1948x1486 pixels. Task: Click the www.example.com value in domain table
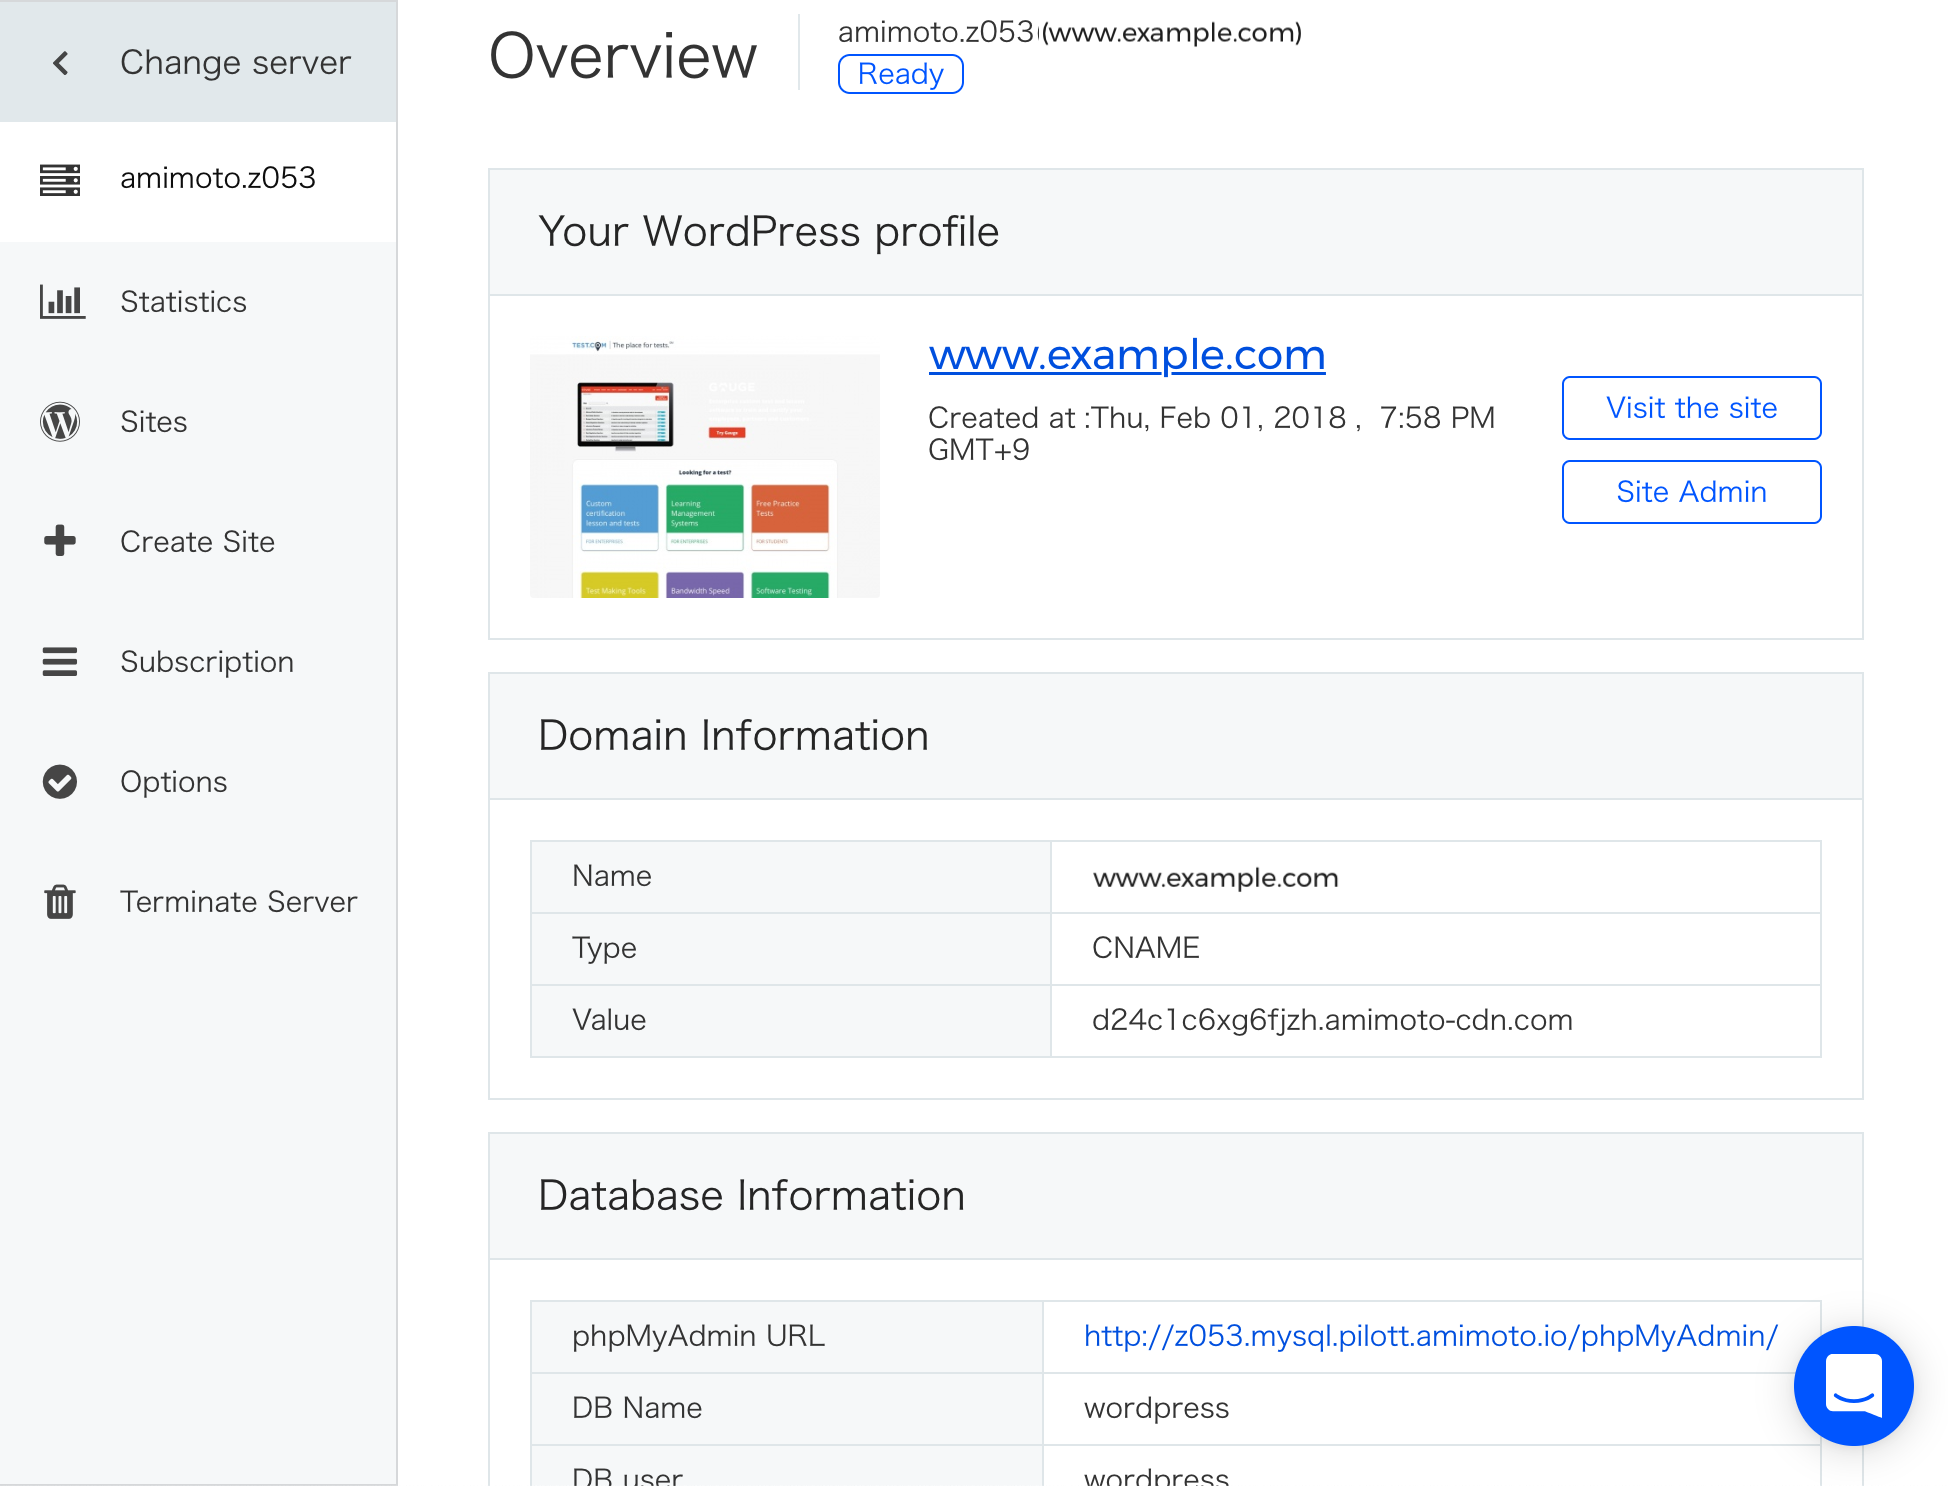pos(1215,878)
